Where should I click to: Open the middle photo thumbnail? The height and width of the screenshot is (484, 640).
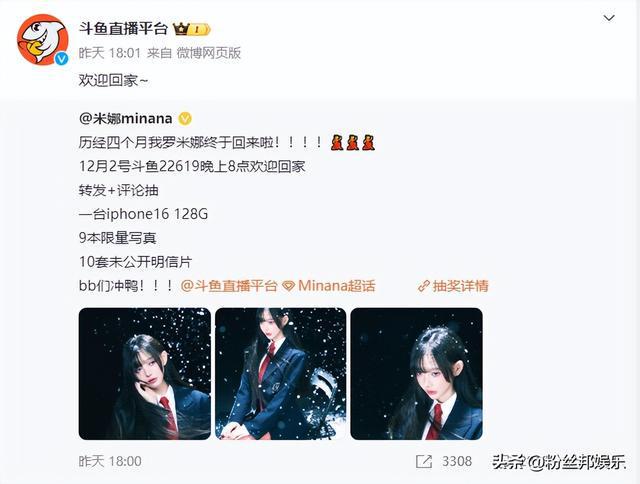pyautogui.click(x=280, y=374)
